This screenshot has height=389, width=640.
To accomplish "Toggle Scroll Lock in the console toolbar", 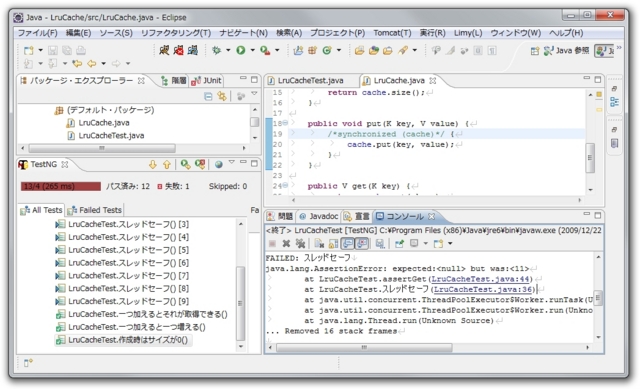I will point(333,244).
